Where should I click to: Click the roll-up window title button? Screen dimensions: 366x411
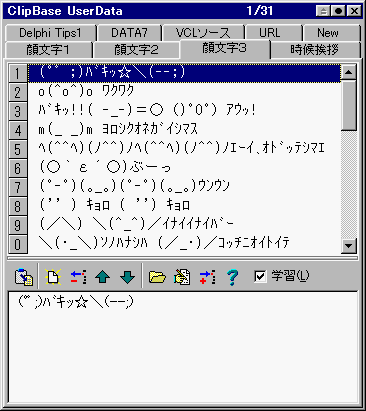pyautogui.click(x=323, y=11)
